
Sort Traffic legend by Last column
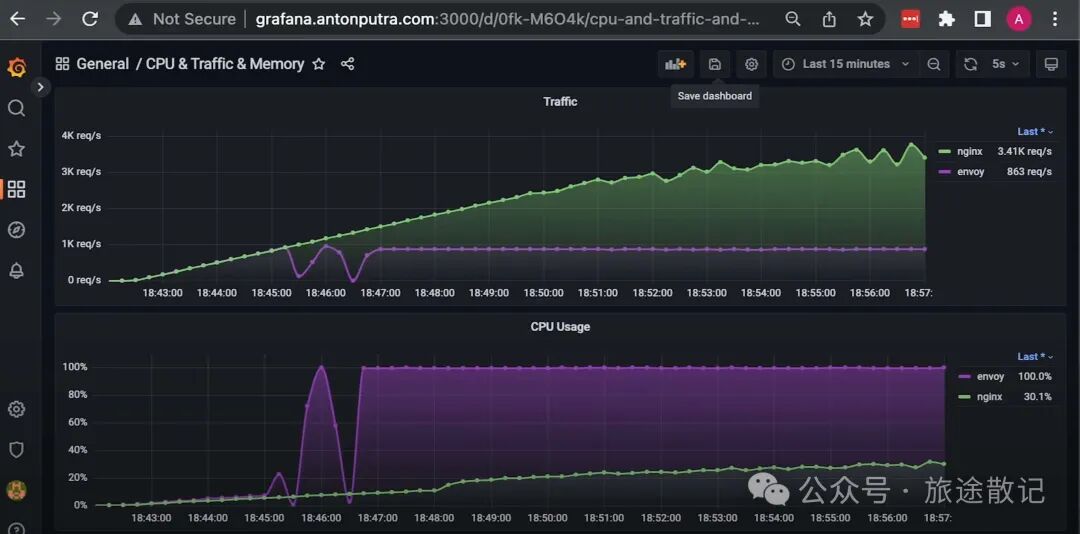1035,132
